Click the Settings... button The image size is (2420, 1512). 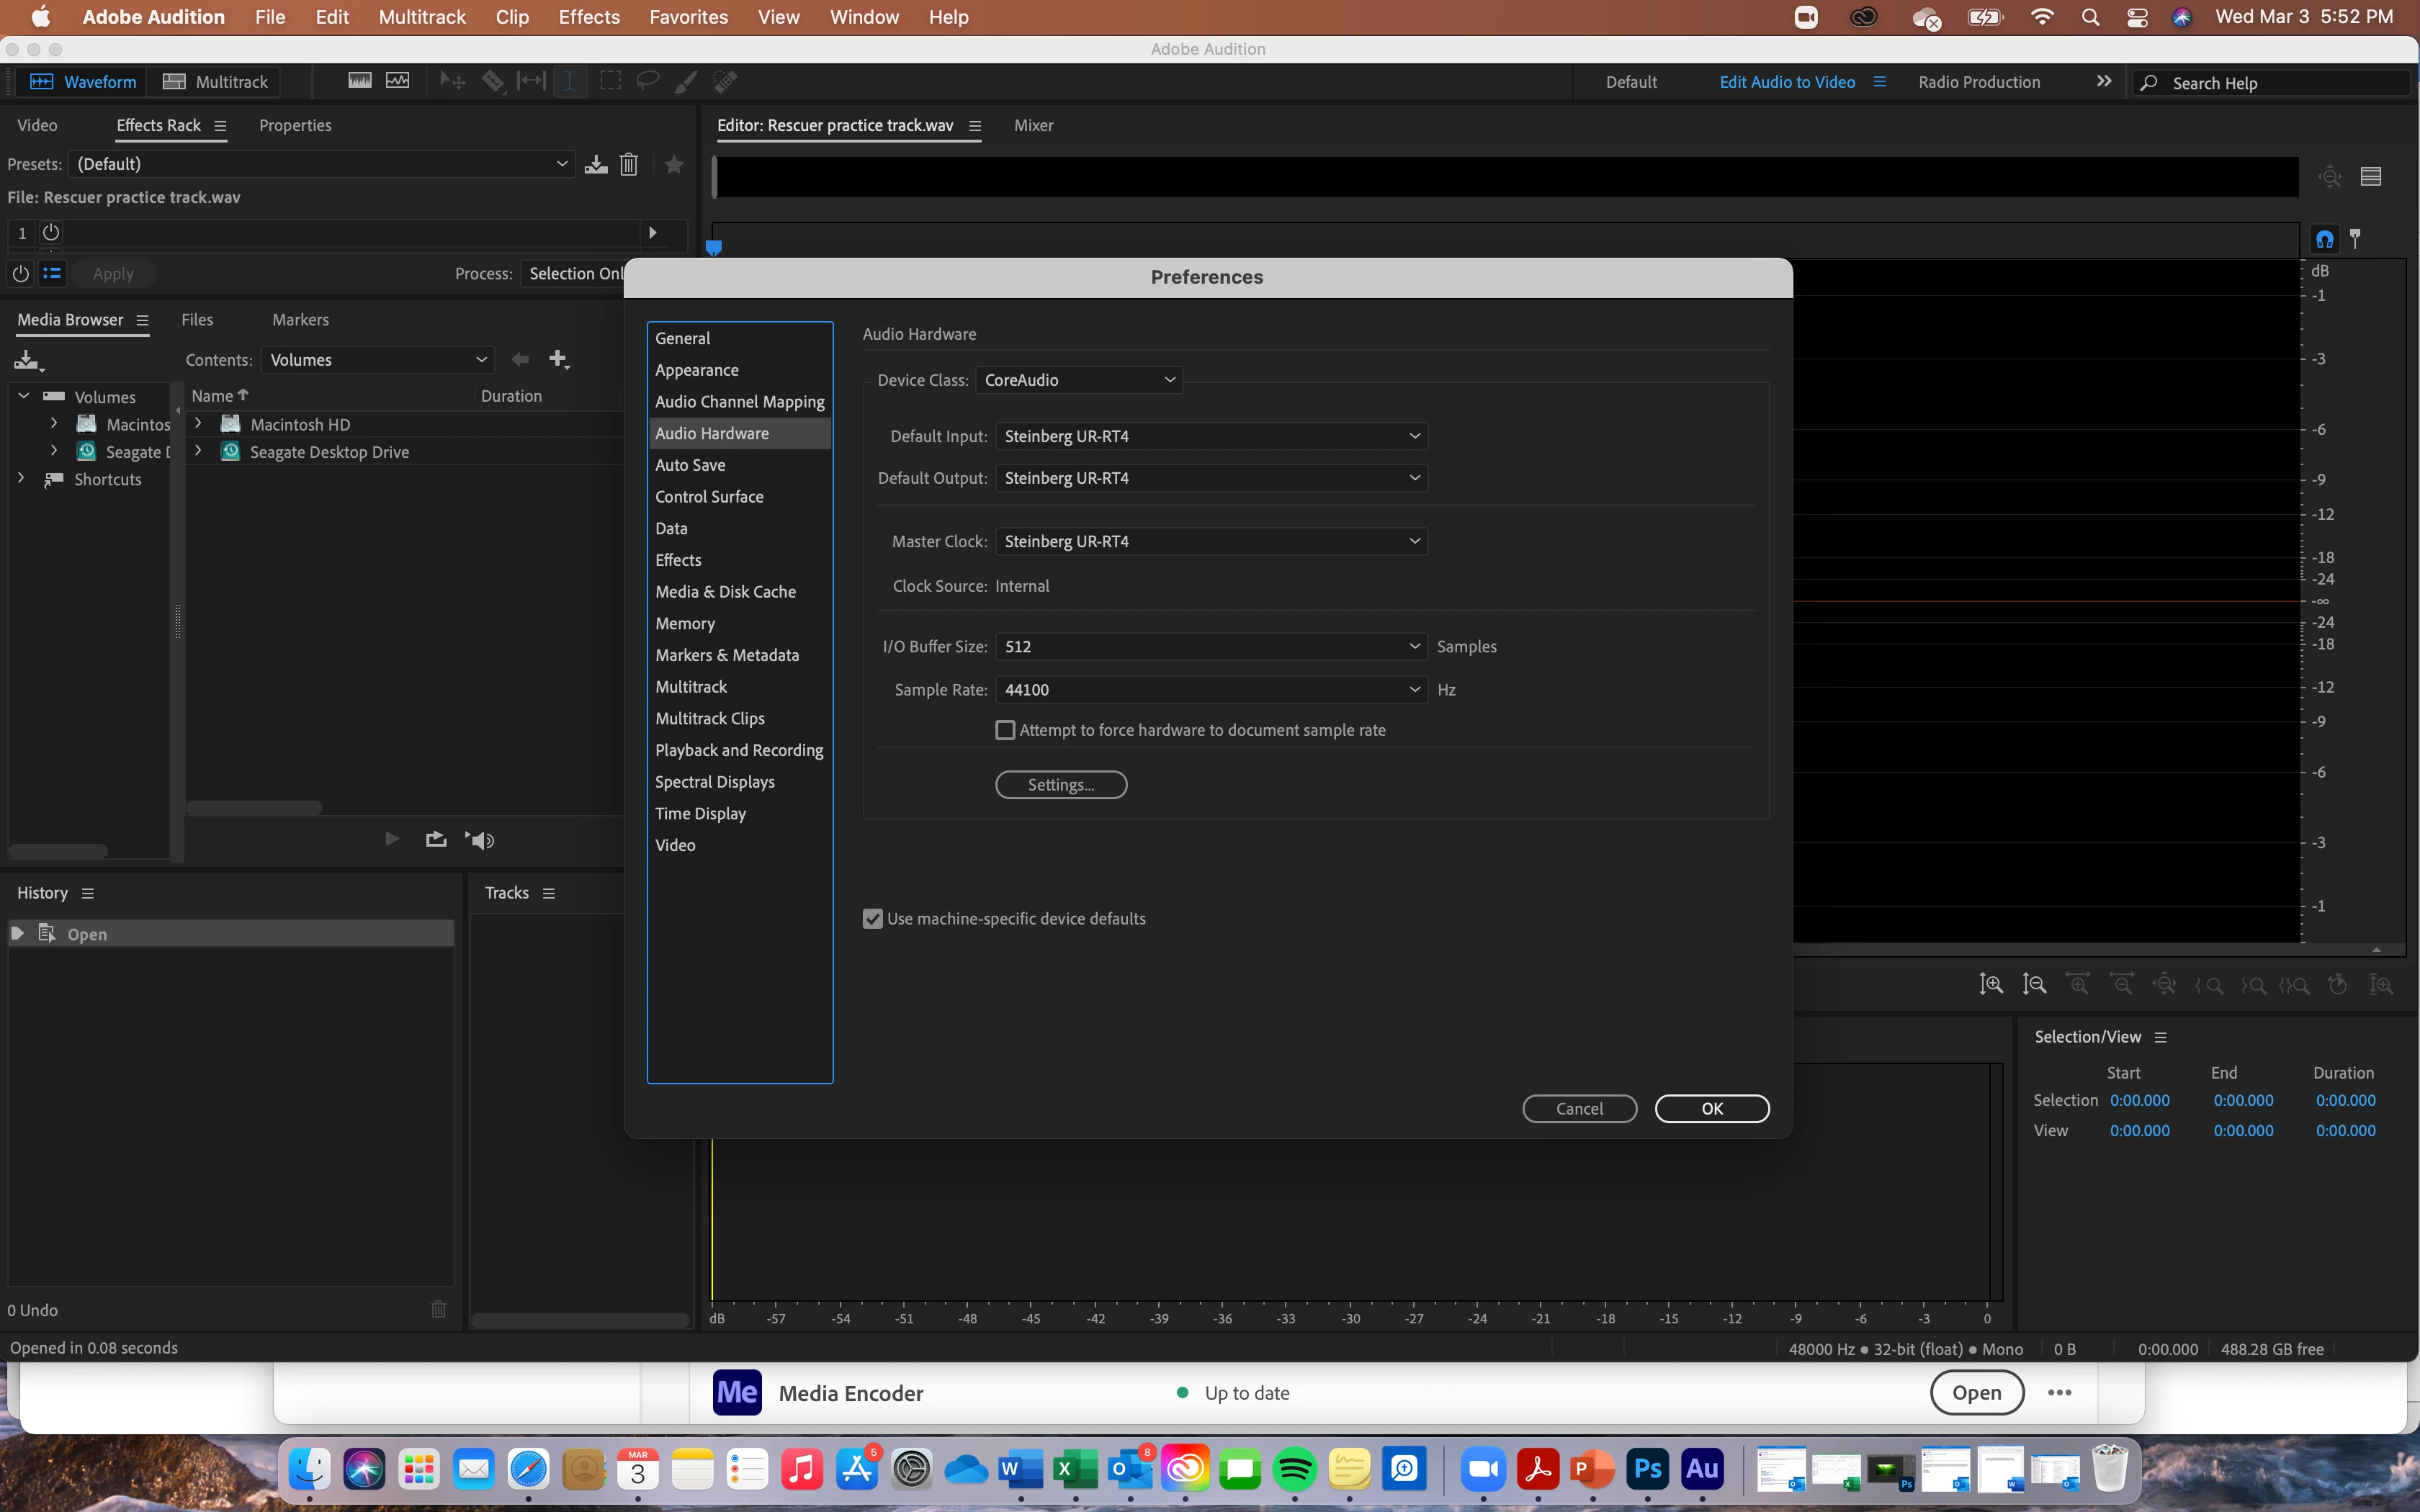[1060, 785]
